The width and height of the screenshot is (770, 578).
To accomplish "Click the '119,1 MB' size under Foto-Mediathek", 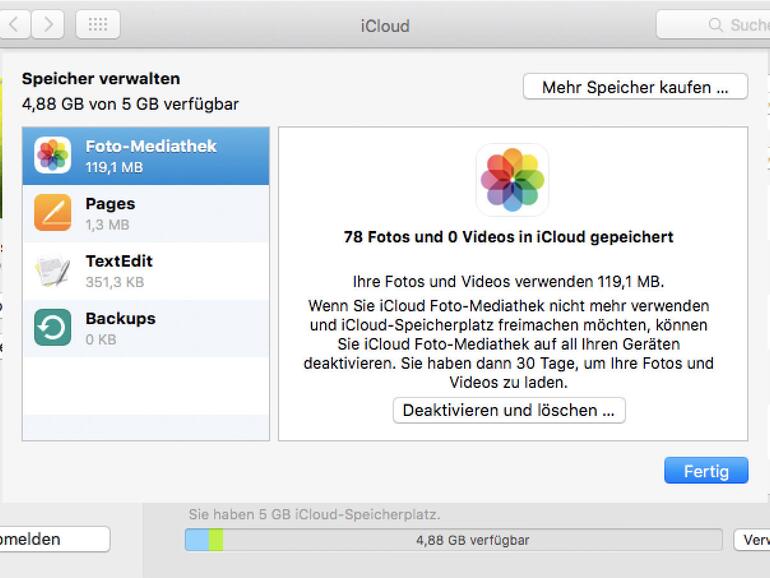I will click(114, 167).
